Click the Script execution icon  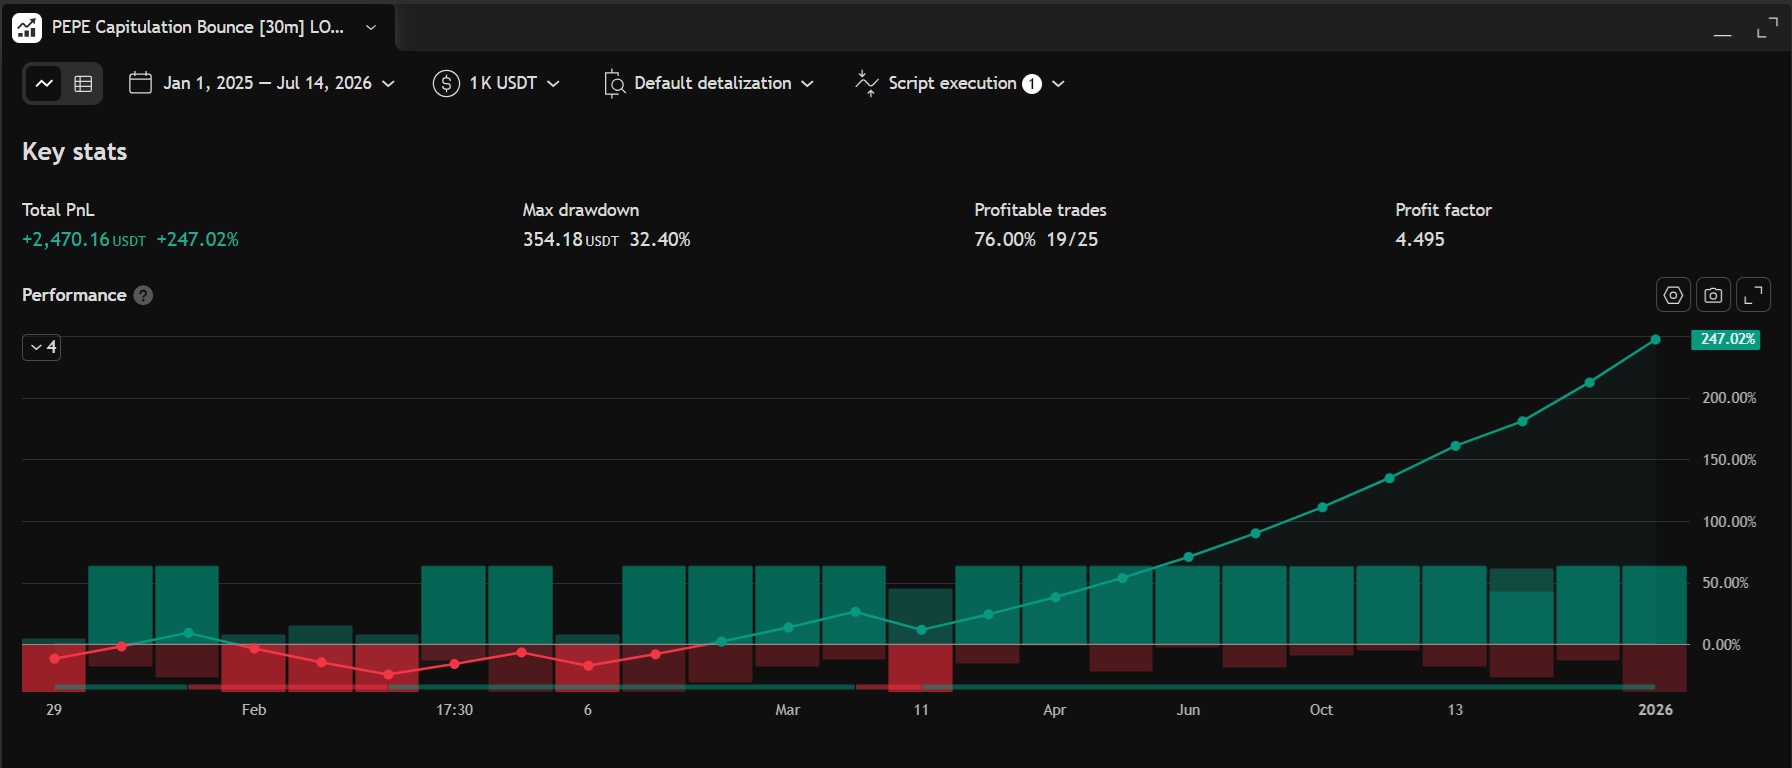[x=866, y=83]
